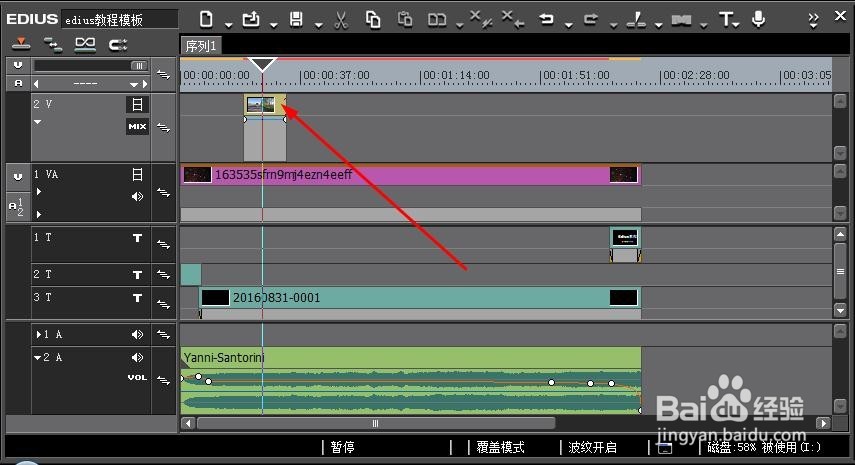855x465 pixels.
Task: Open the replace clip dropdown arrow
Action: pos(459,24)
